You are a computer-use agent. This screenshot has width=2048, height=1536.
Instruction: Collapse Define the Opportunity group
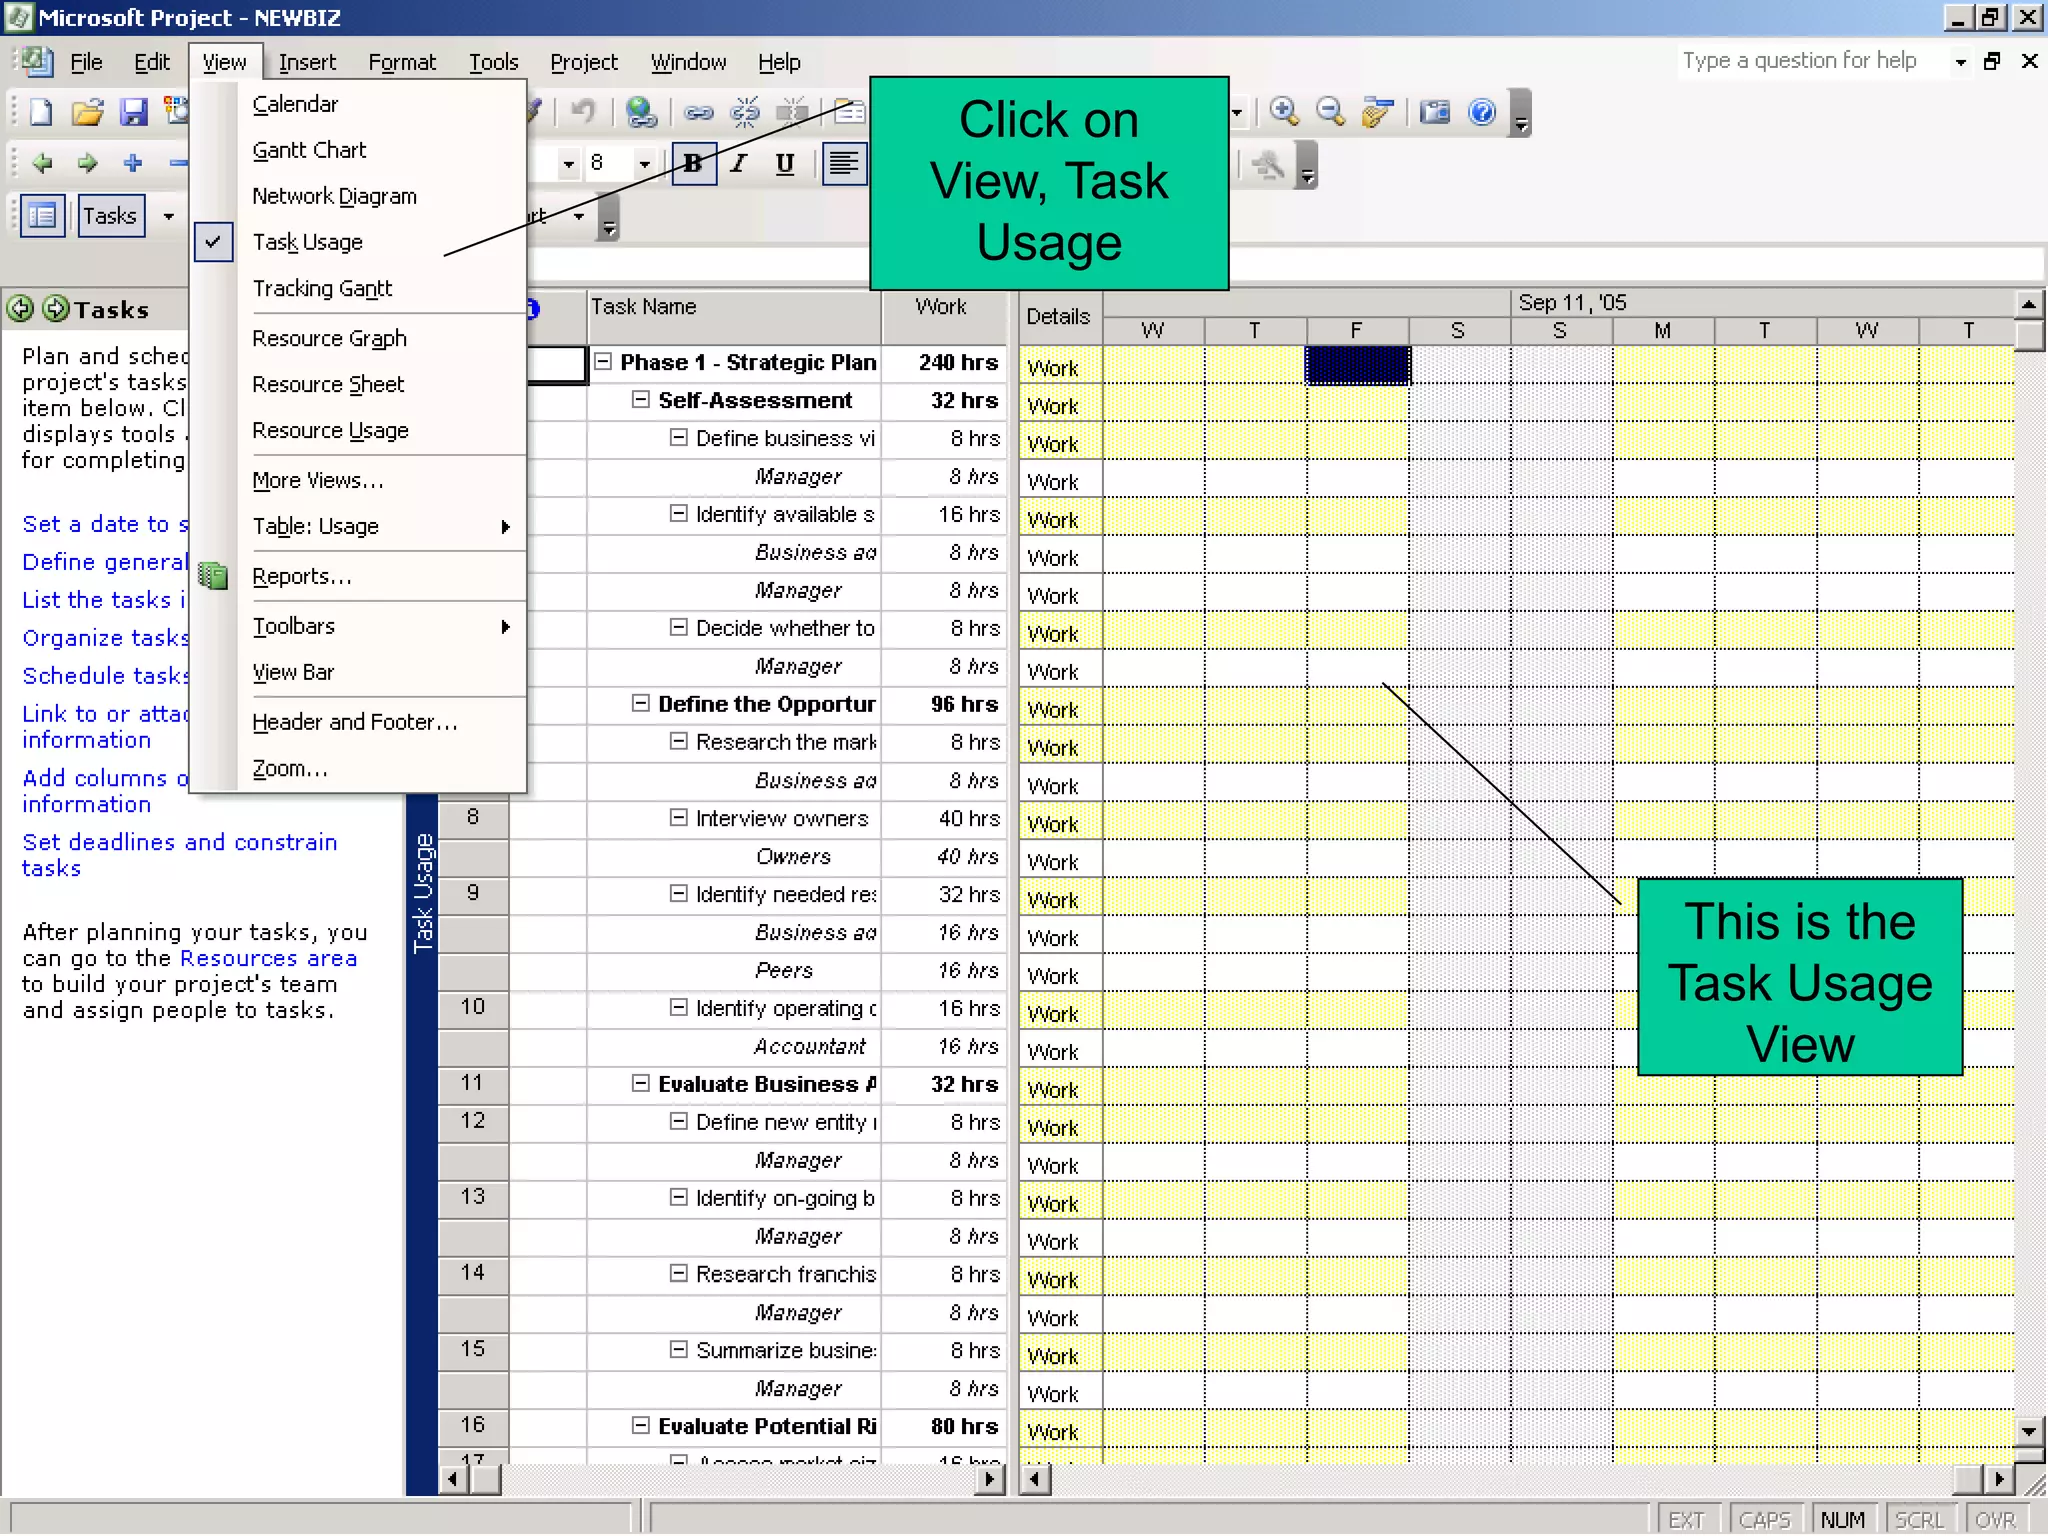tap(641, 703)
